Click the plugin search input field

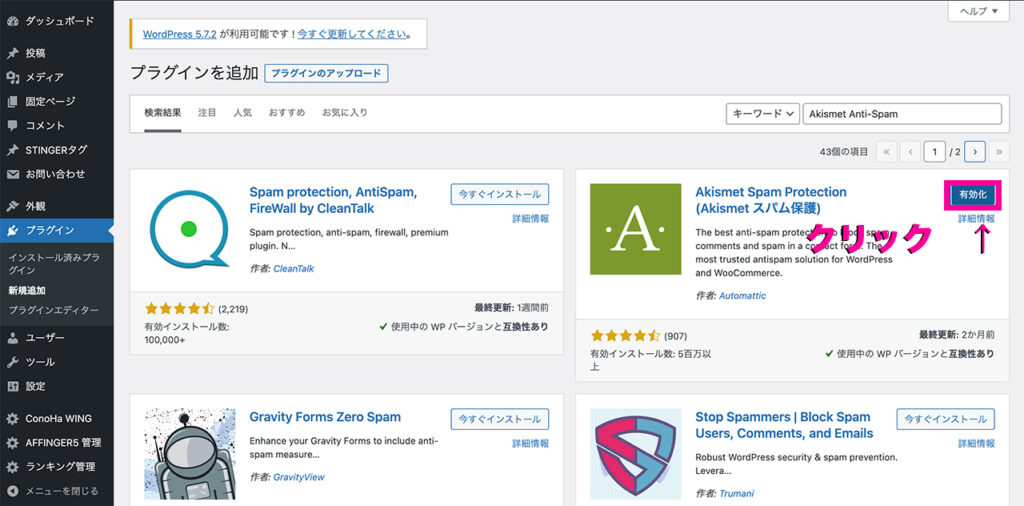tap(902, 114)
